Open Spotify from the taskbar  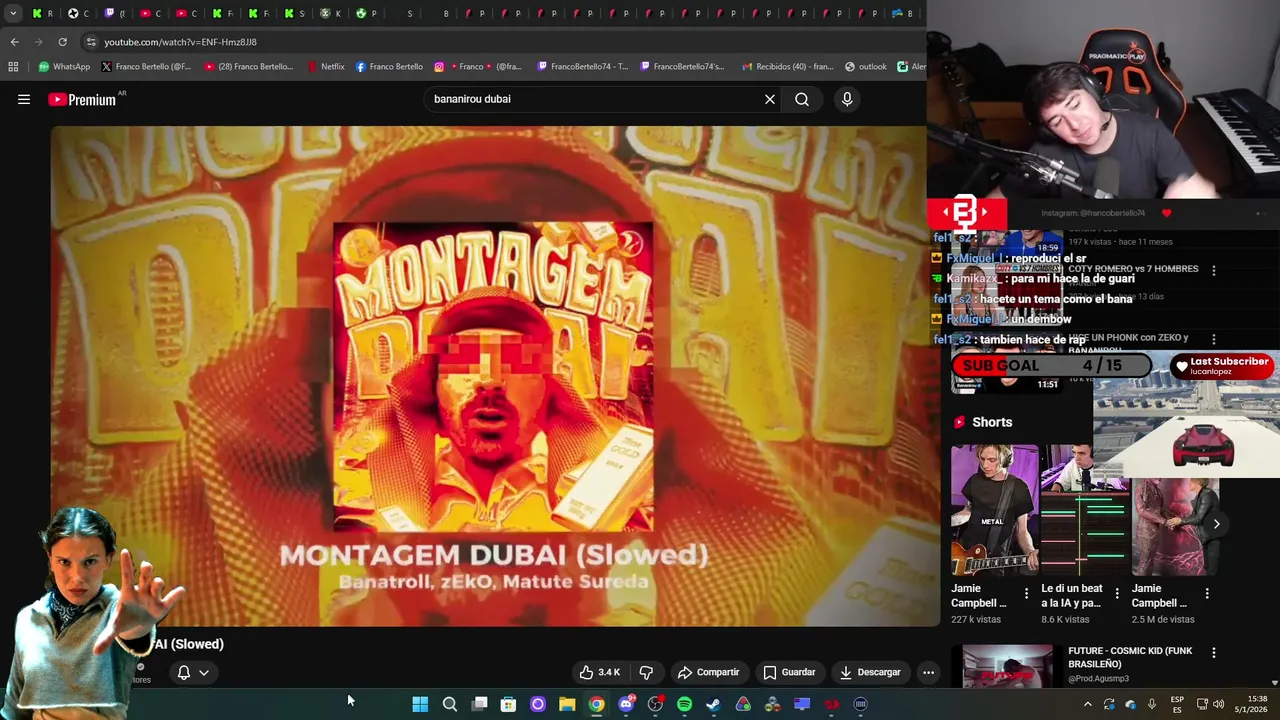[684, 704]
